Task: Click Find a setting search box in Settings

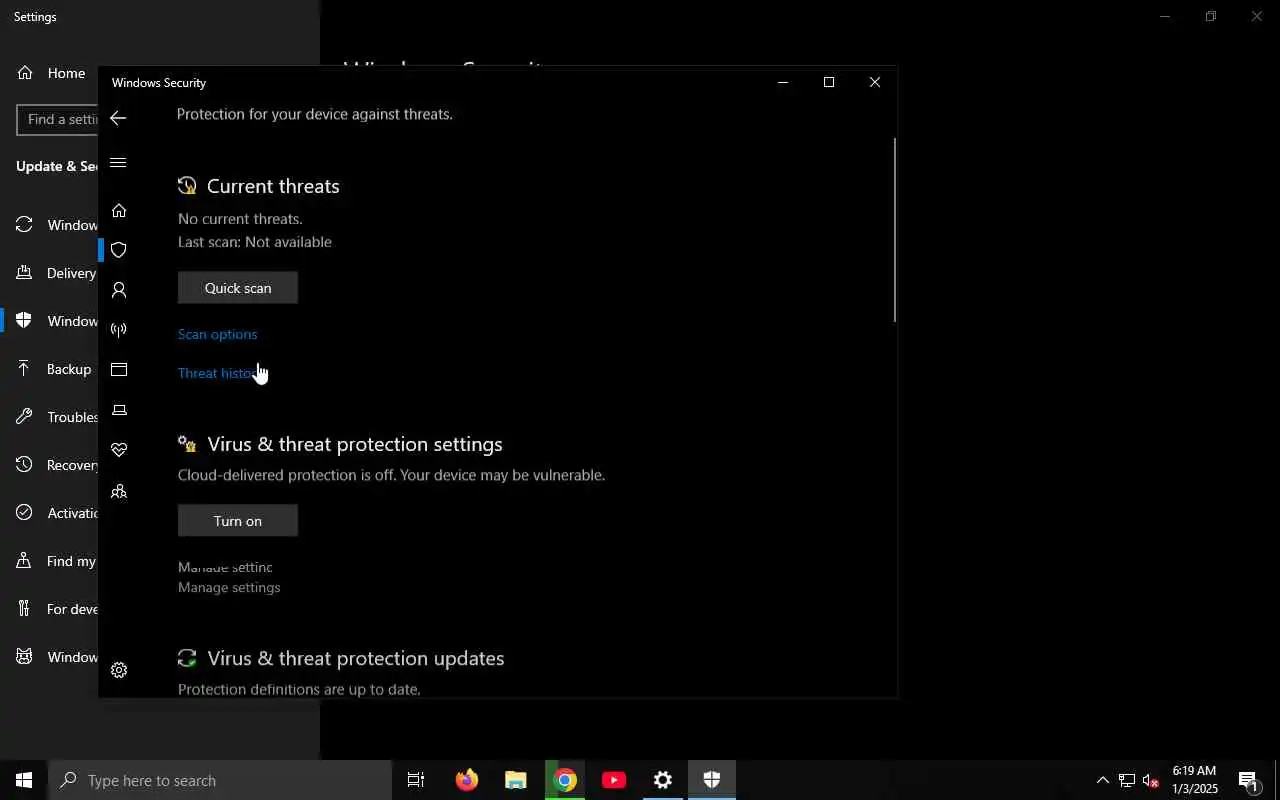Action: pos(58,119)
